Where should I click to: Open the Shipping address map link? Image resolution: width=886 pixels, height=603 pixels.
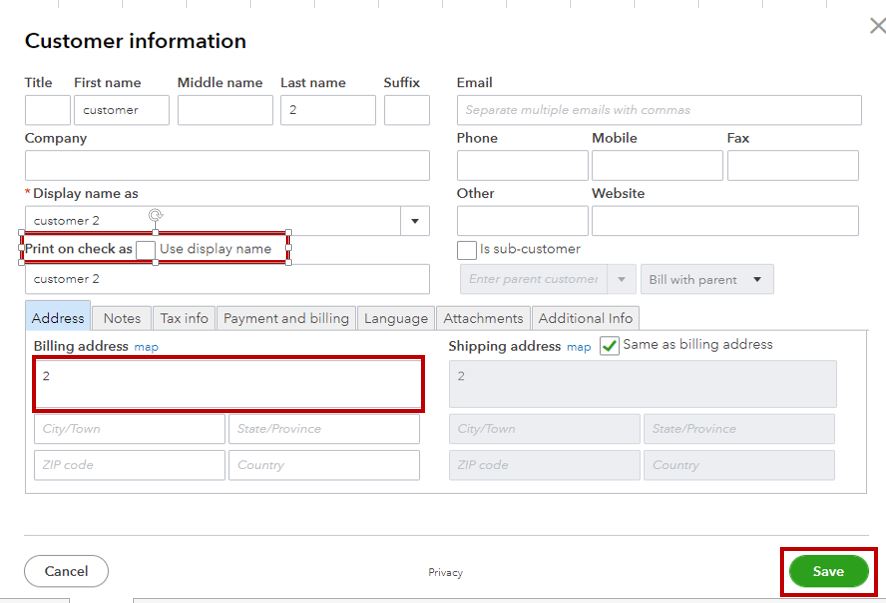point(579,347)
